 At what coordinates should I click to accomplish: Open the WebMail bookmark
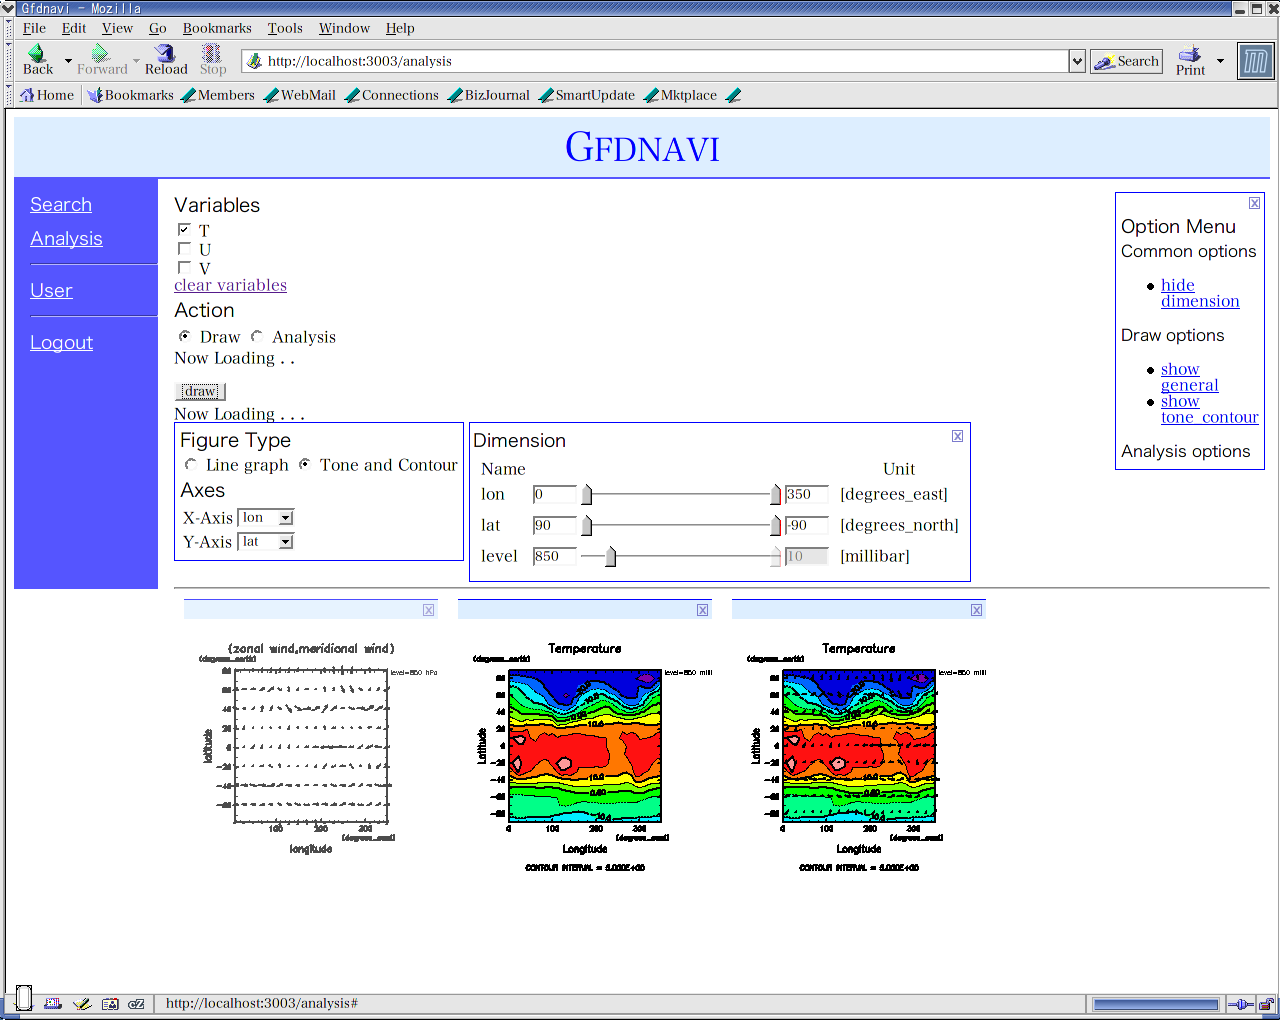tap(300, 95)
